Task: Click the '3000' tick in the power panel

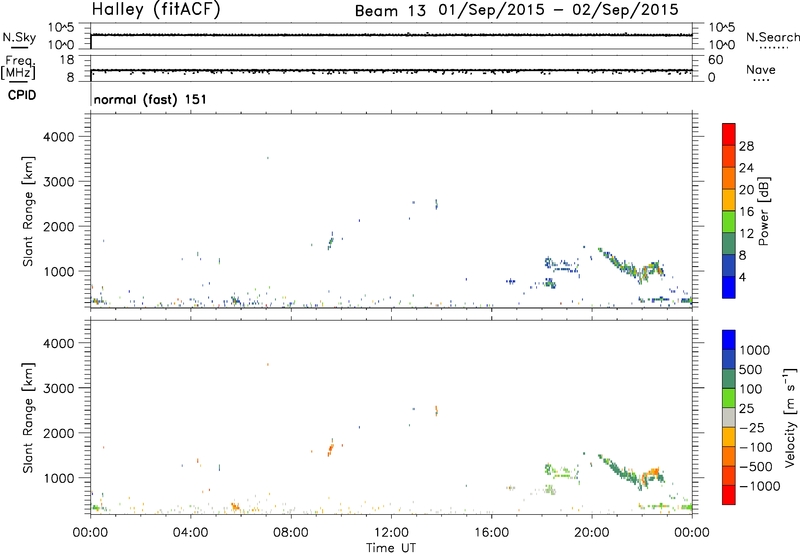Action: (x=59, y=182)
